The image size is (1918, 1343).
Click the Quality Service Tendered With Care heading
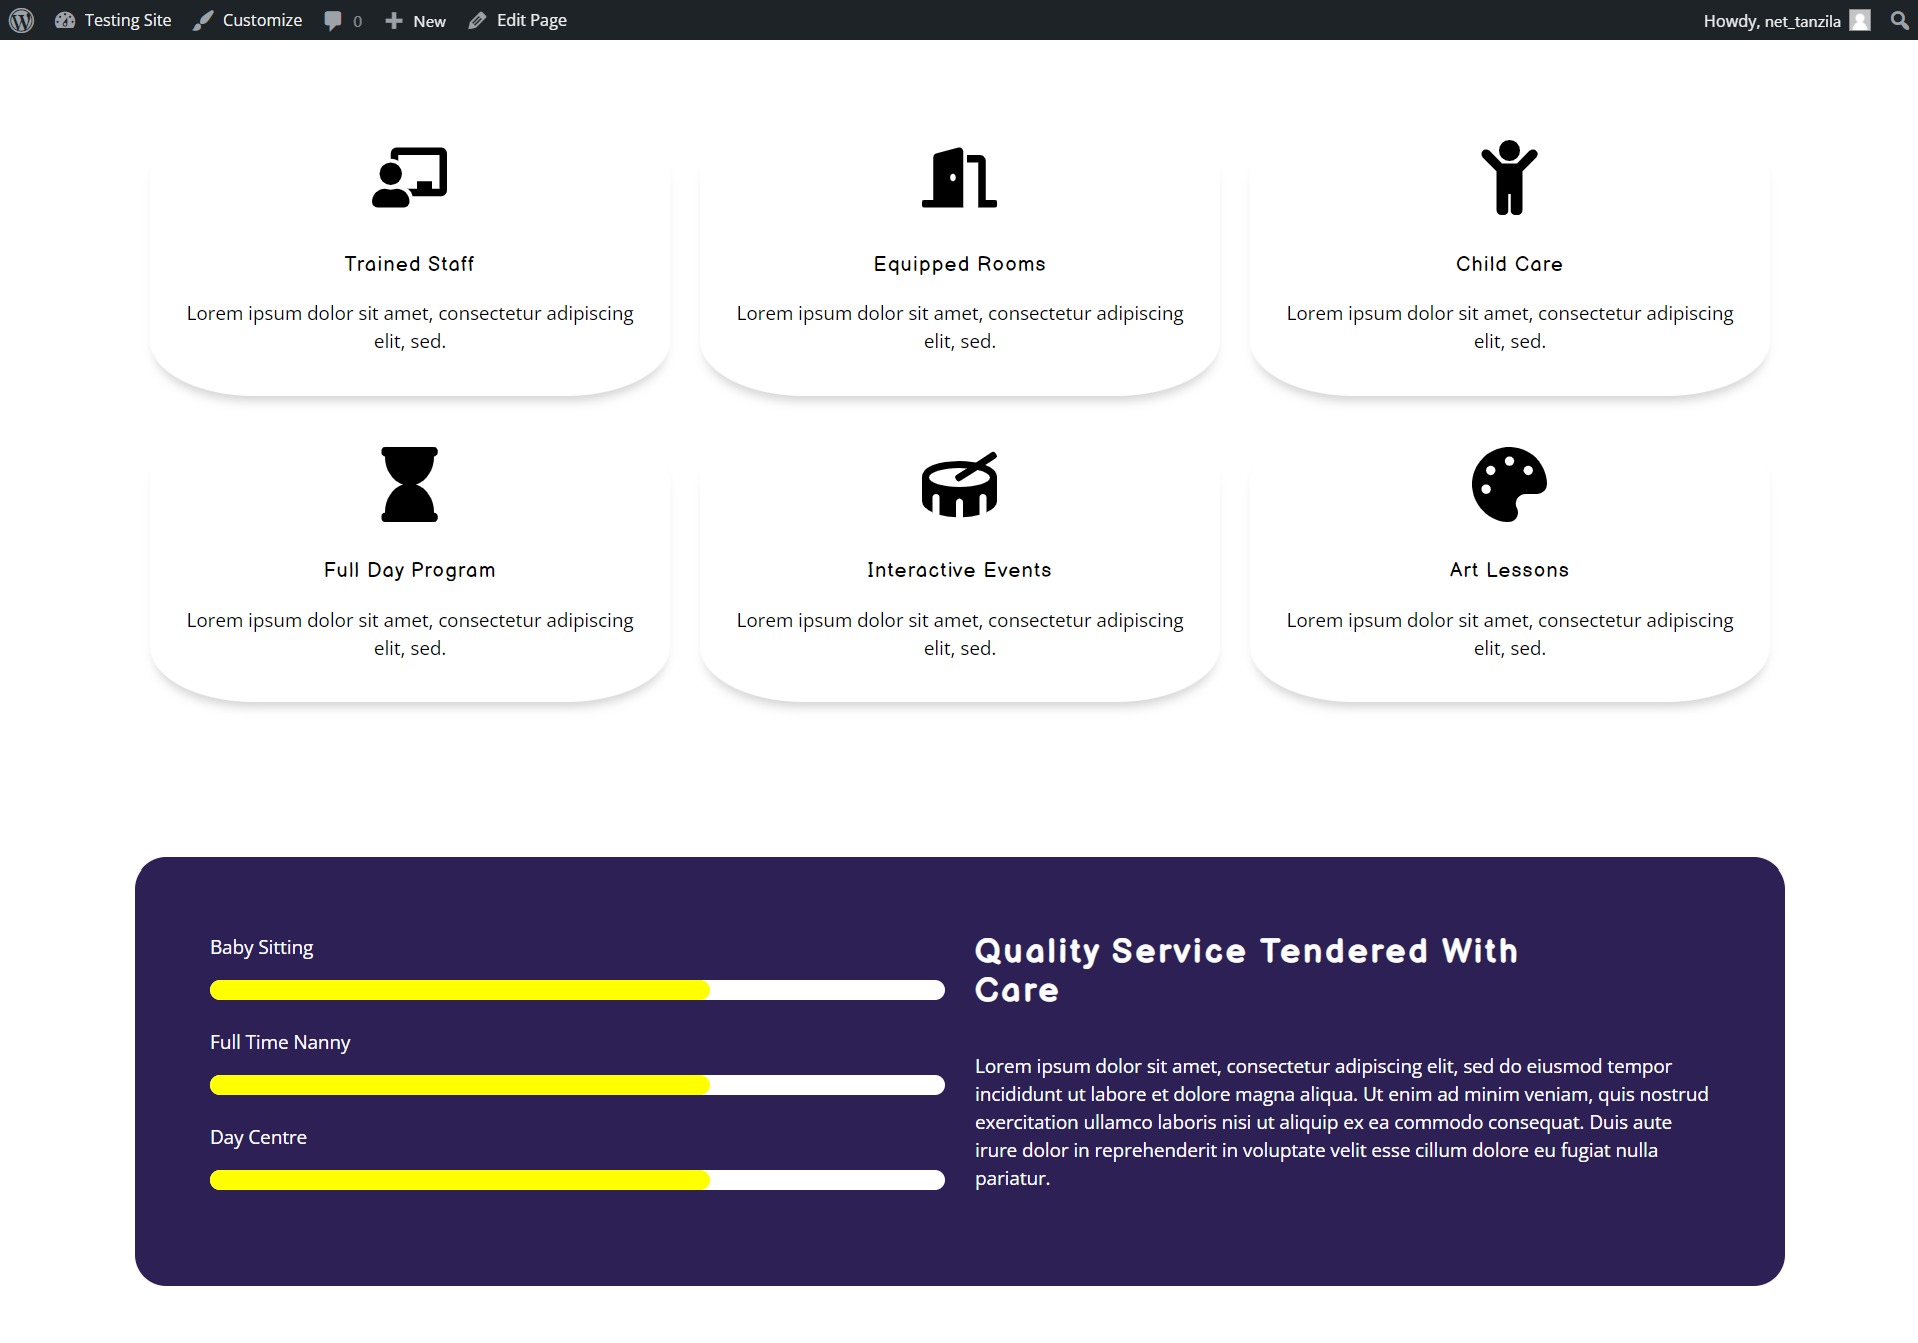pyautogui.click(x=1246, y=970)
